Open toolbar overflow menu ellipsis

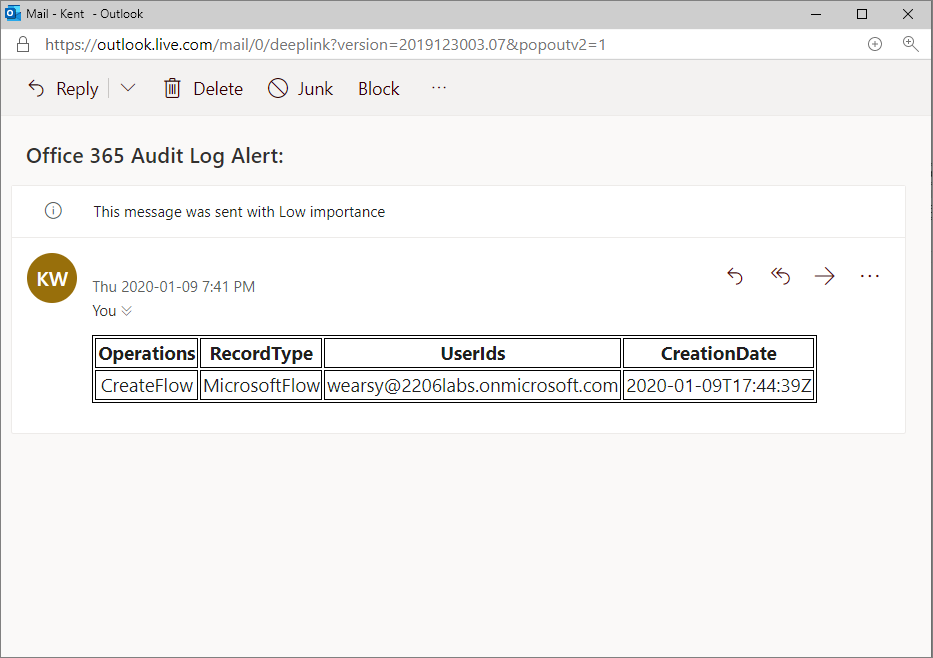tap(438, 88)
